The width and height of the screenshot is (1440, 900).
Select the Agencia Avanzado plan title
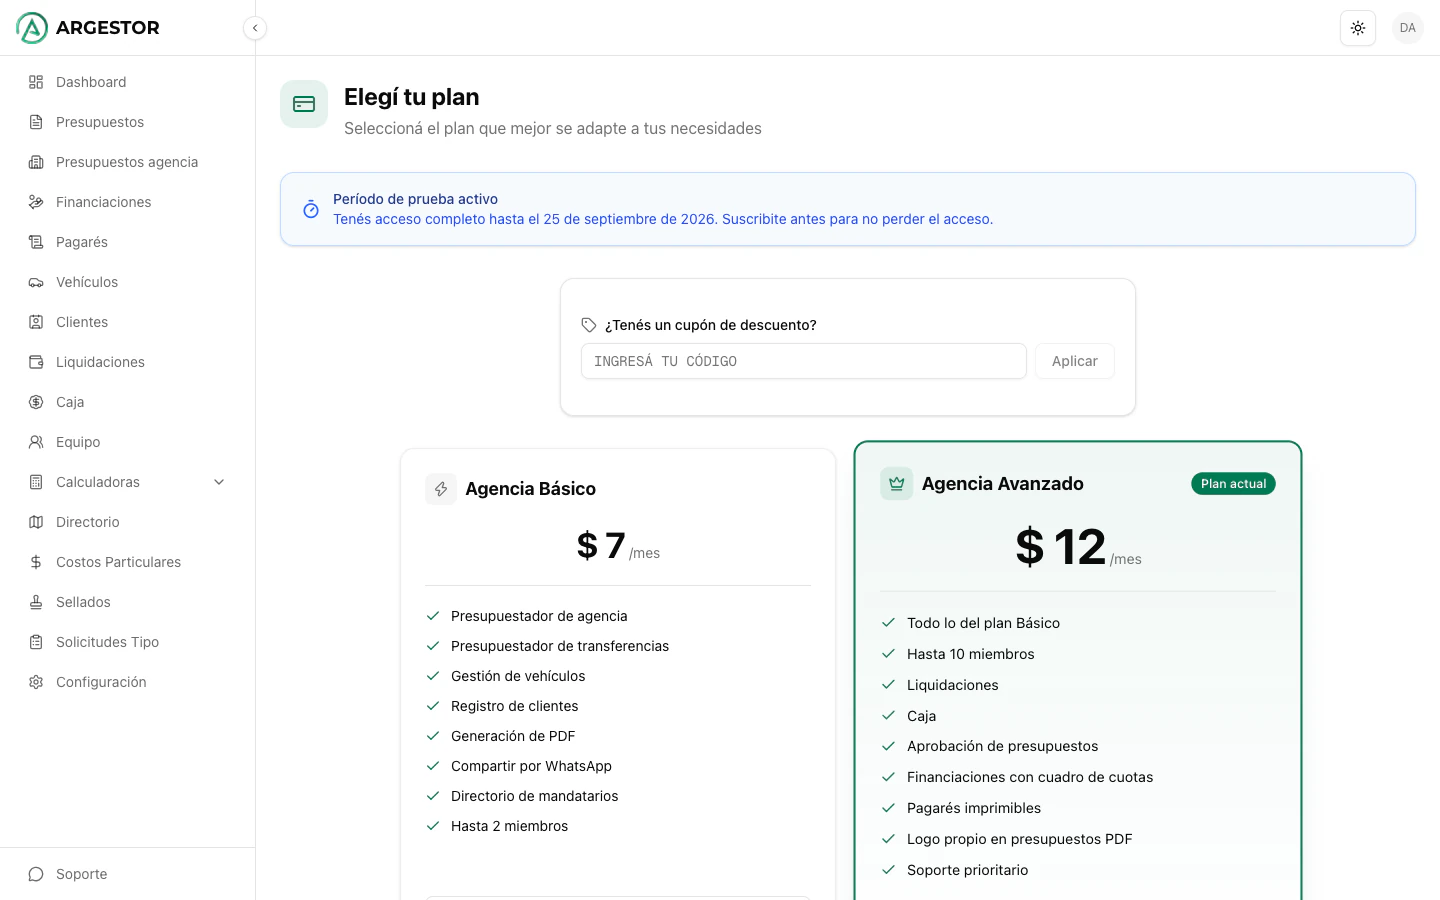[1003, 484]
